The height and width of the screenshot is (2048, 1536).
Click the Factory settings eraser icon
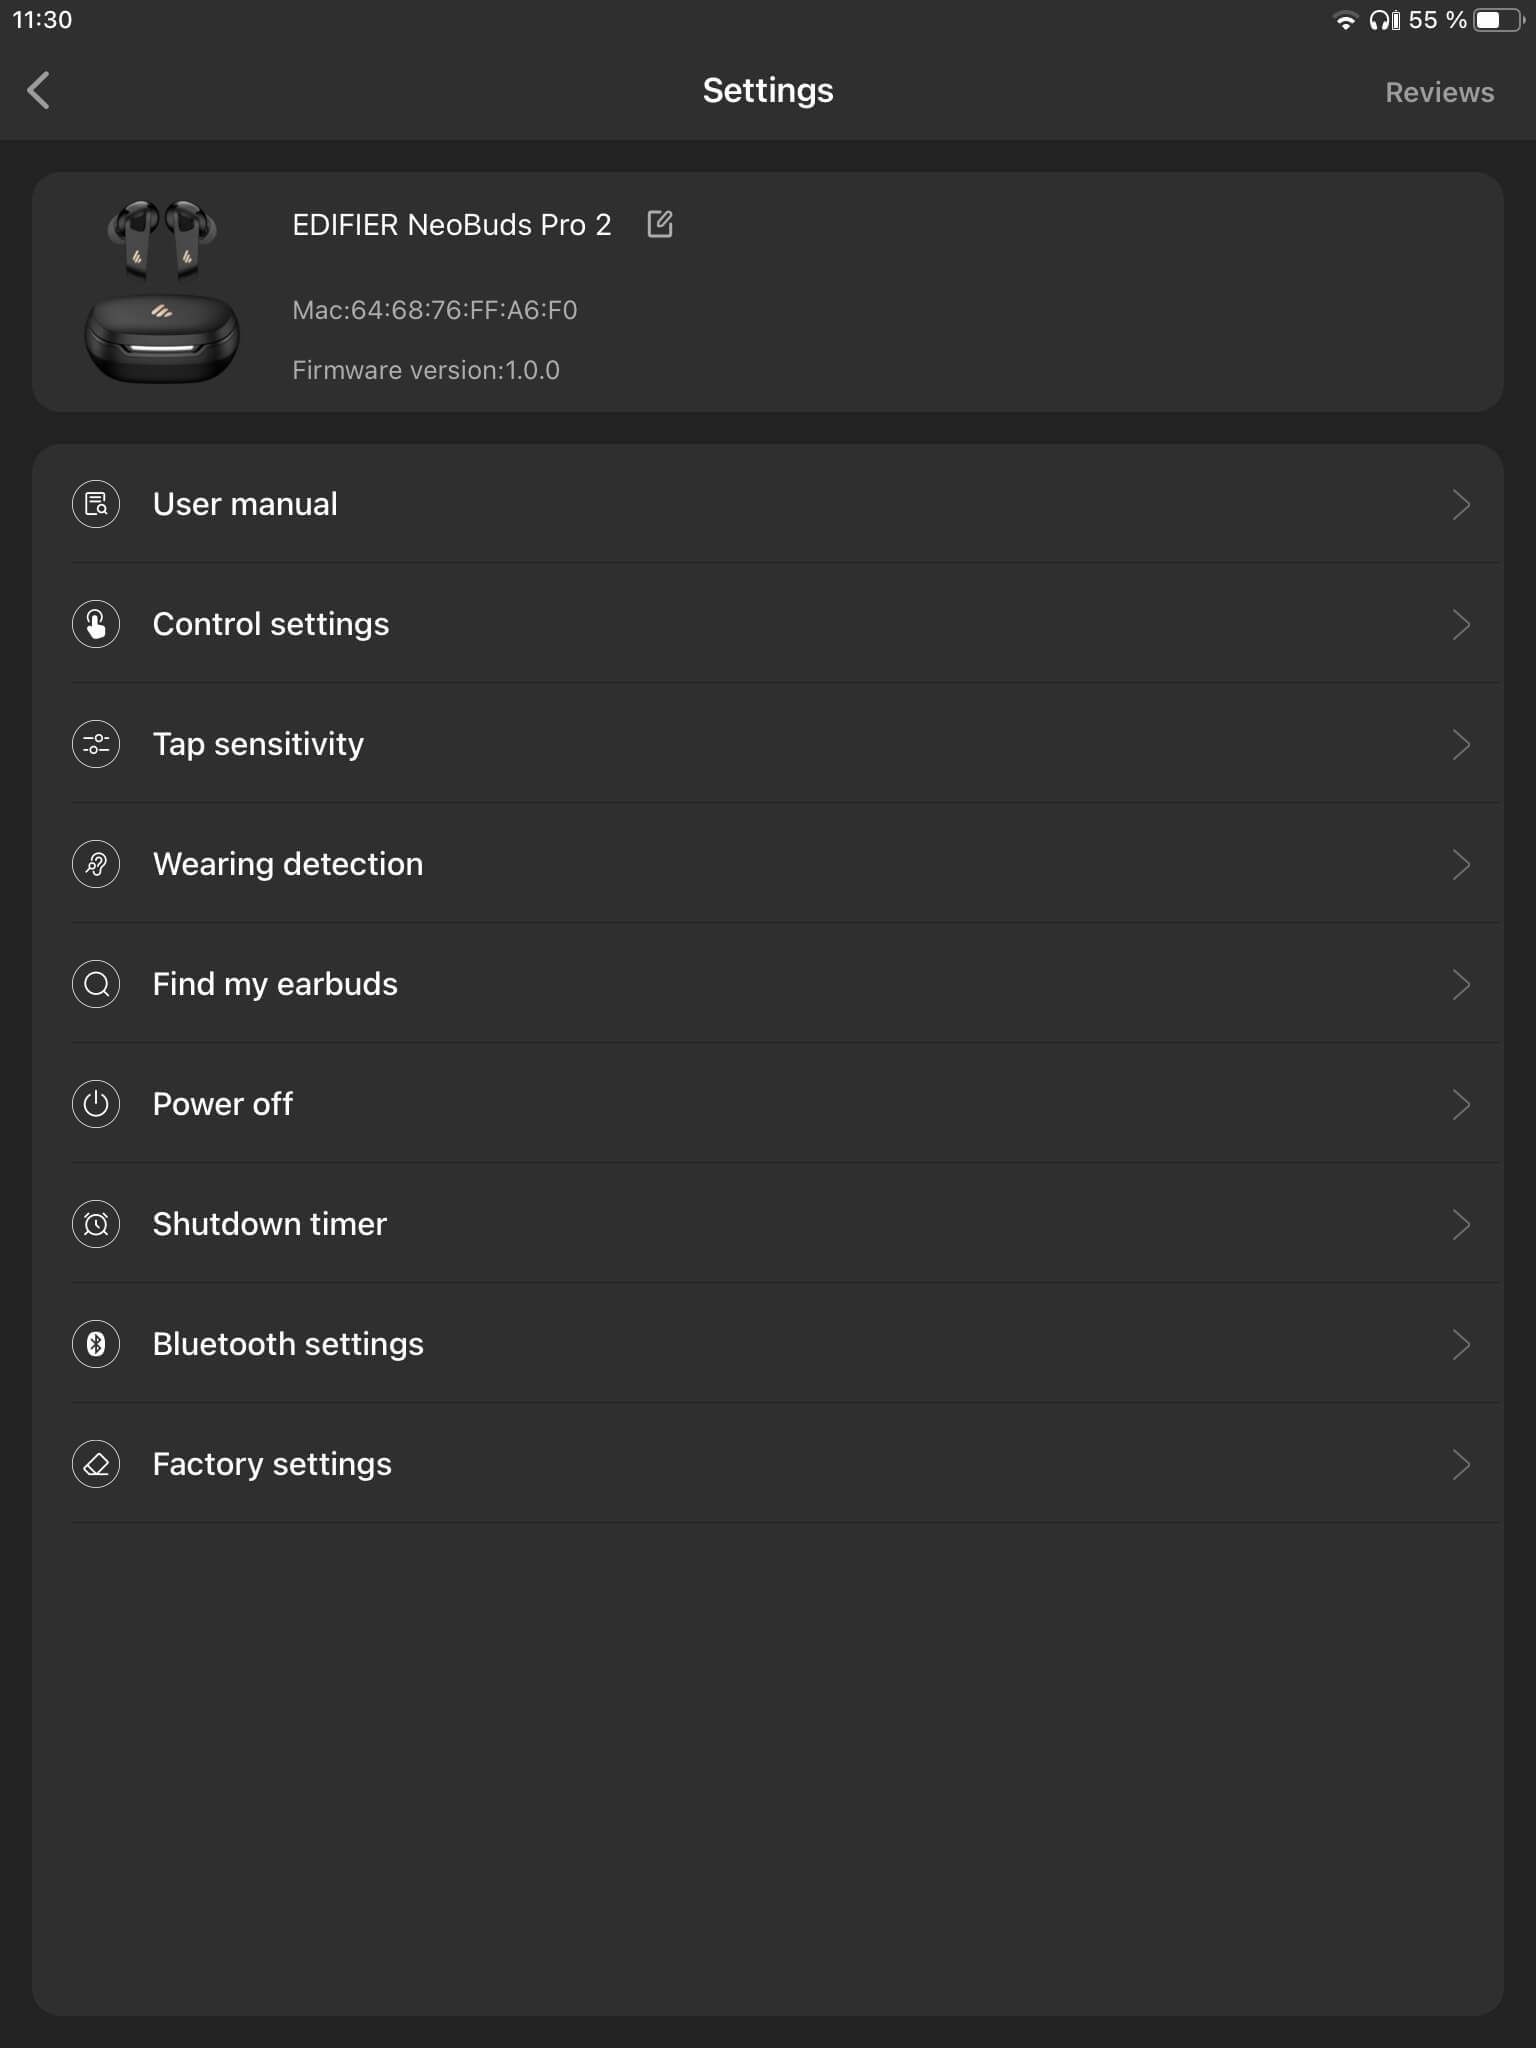[96, 1464]
